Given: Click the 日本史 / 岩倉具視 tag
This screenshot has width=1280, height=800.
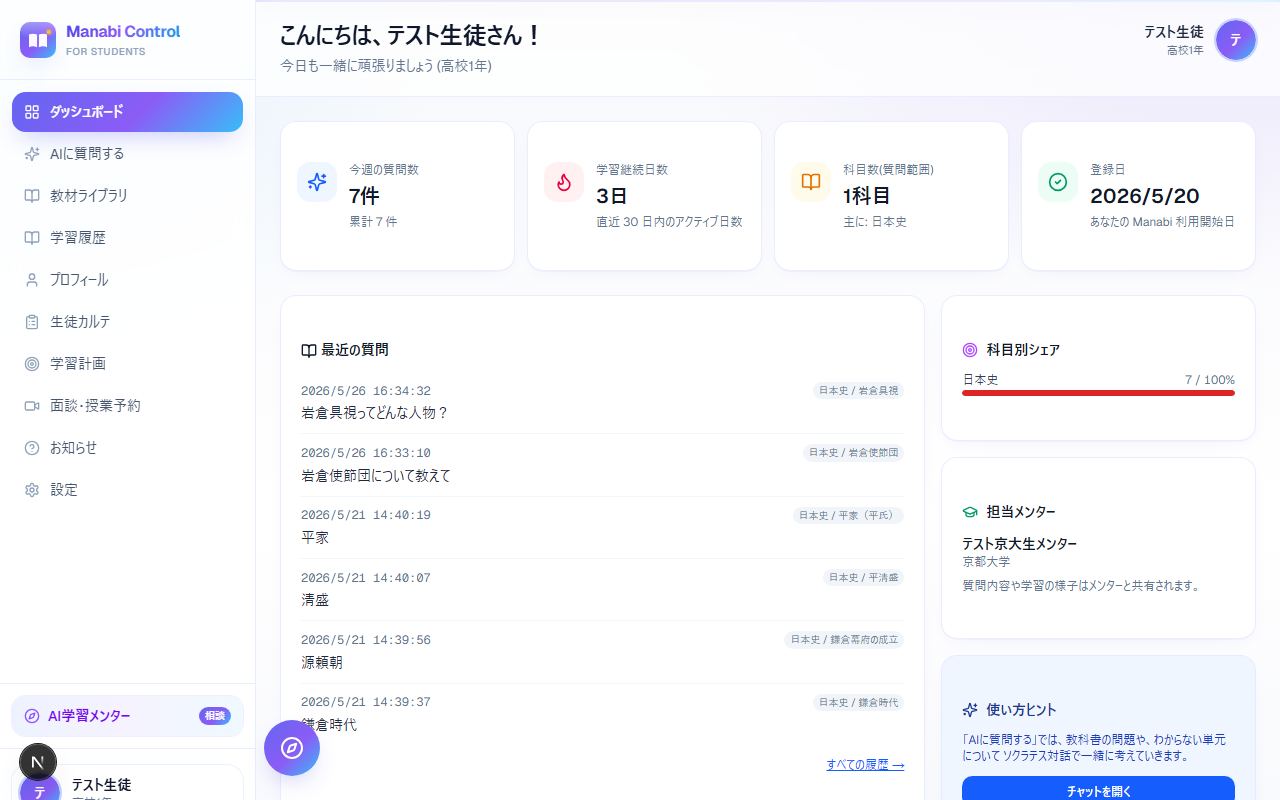Looking at the screenshot, I should (858, 391).
